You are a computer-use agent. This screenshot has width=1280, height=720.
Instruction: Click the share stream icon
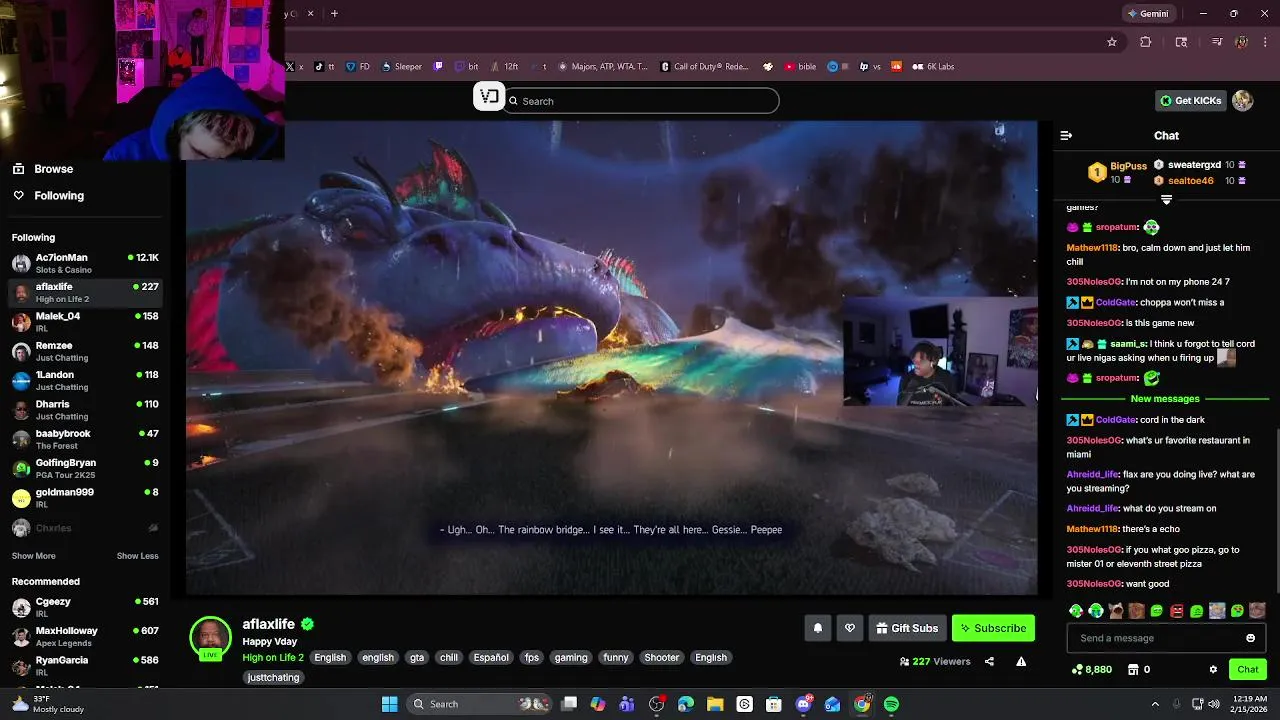coord(989,661)
